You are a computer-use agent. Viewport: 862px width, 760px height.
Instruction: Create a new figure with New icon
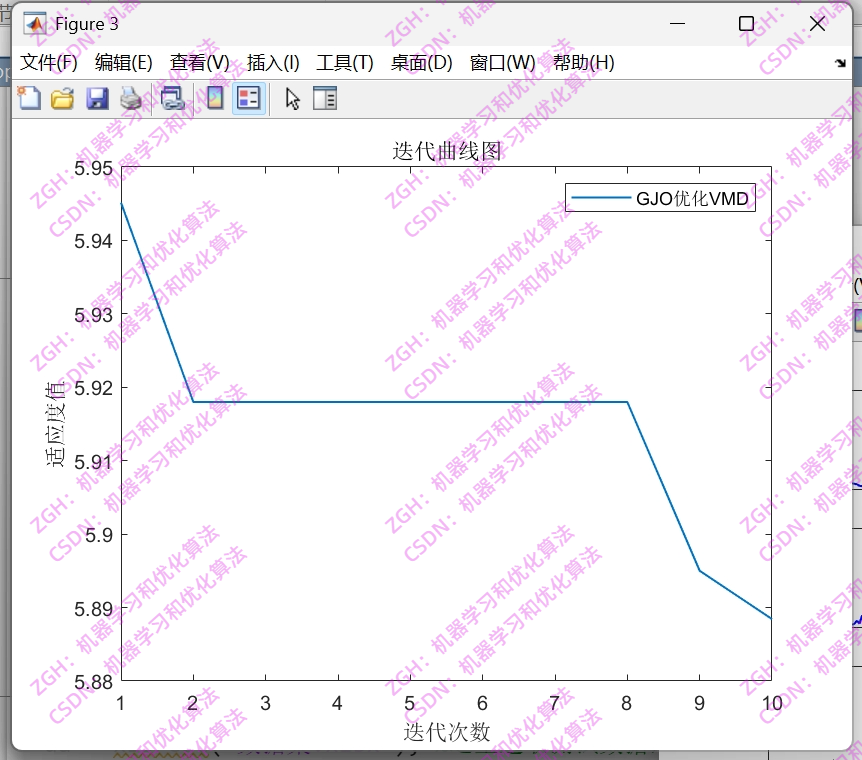tap(29, 99)
